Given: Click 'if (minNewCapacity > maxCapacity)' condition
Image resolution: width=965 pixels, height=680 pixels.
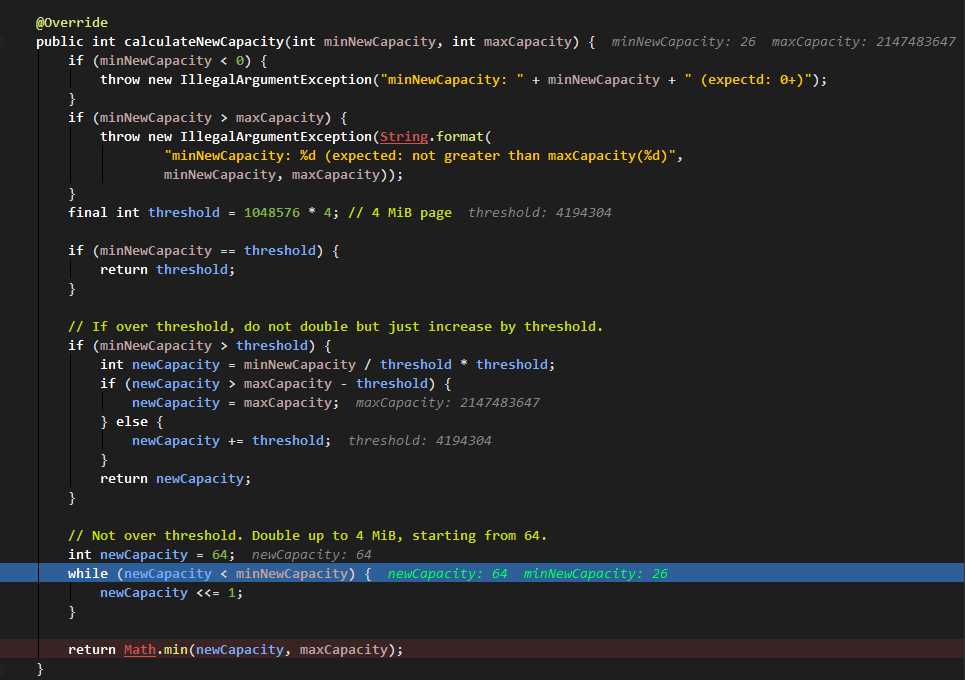Looking at the screenshot, I should (199, 118).
